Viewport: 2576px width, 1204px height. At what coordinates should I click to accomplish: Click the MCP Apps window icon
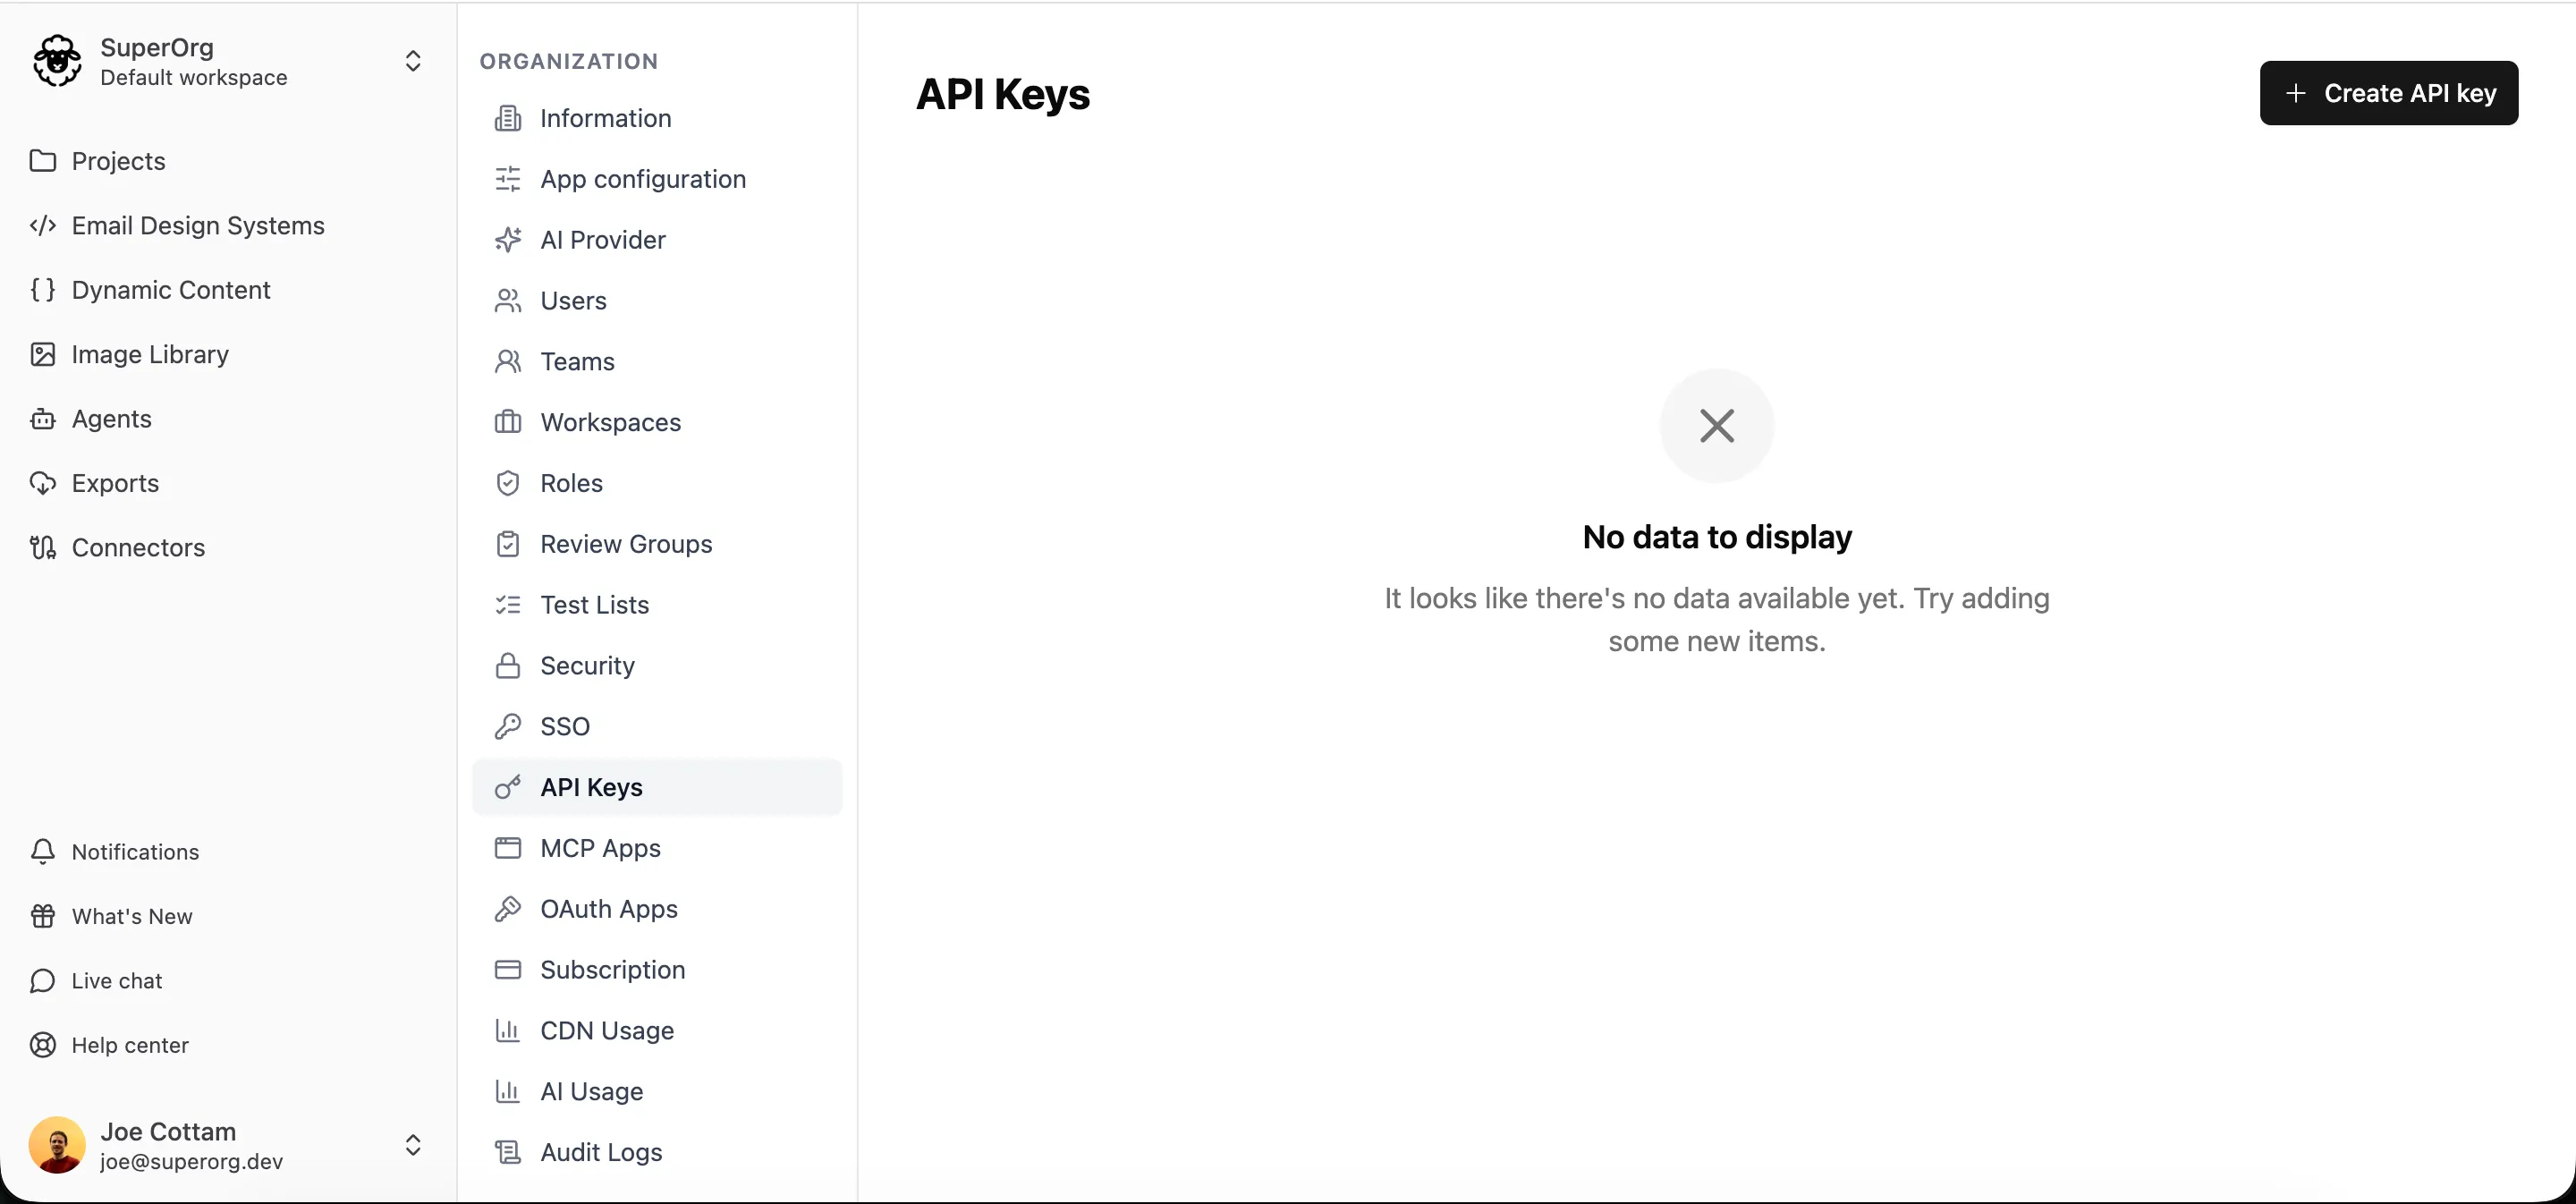508,848
